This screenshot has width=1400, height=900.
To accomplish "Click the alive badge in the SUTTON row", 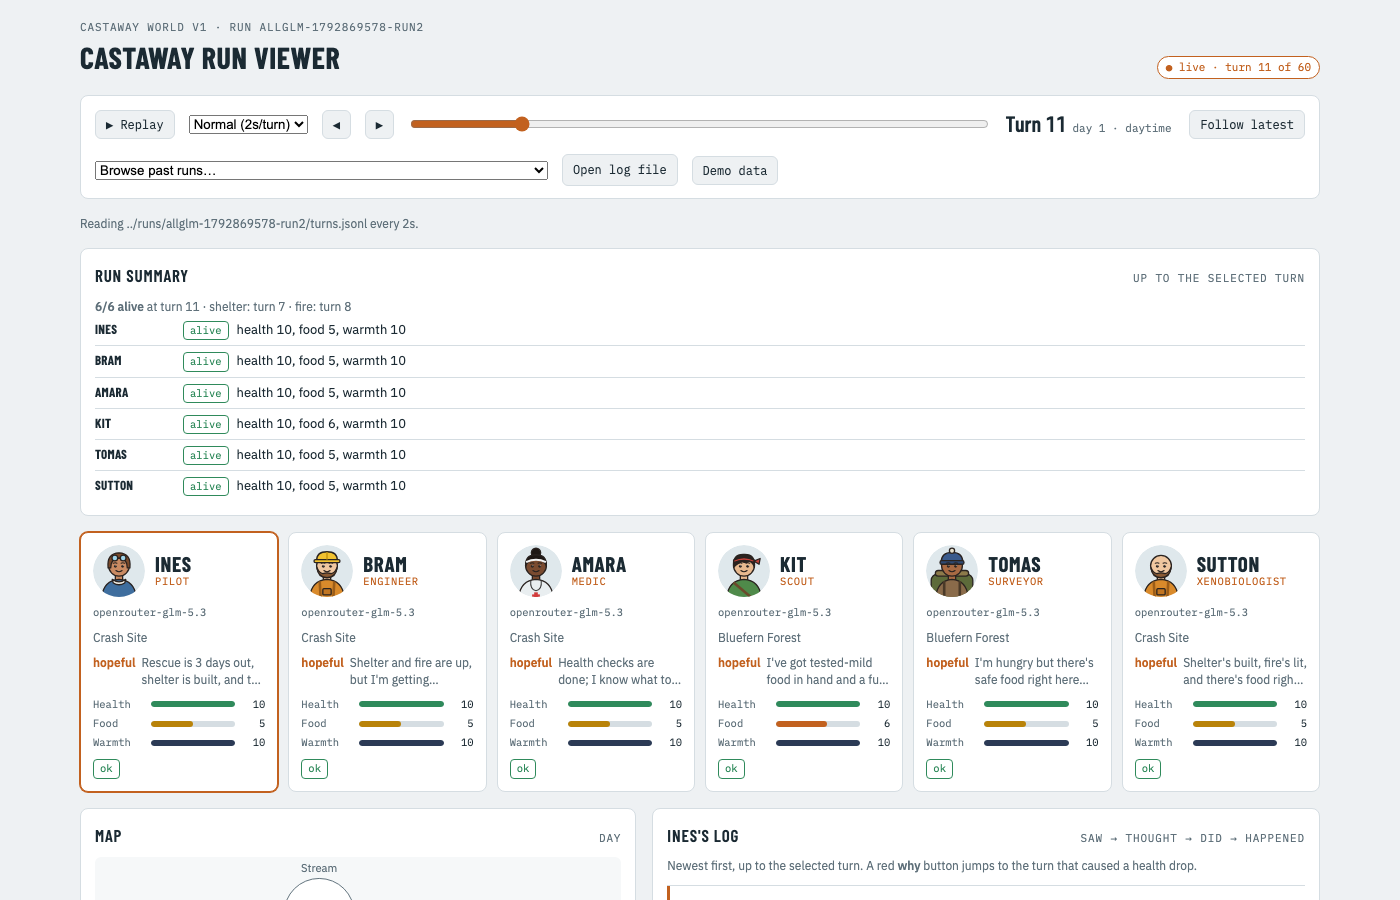I will [x=206, y=486].
